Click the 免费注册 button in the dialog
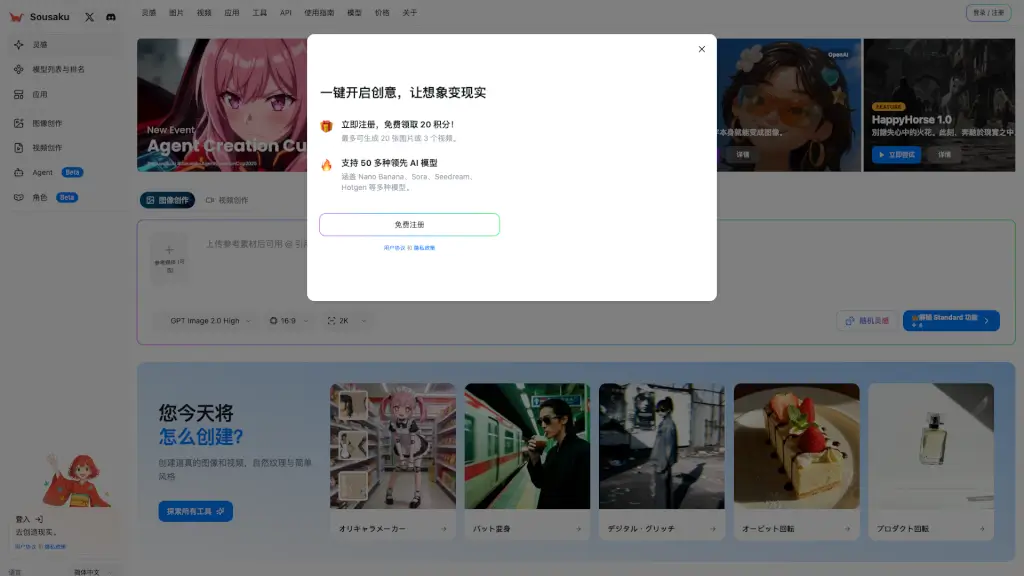This screenshot has width=1024, height=576. [x=409, y=224]
